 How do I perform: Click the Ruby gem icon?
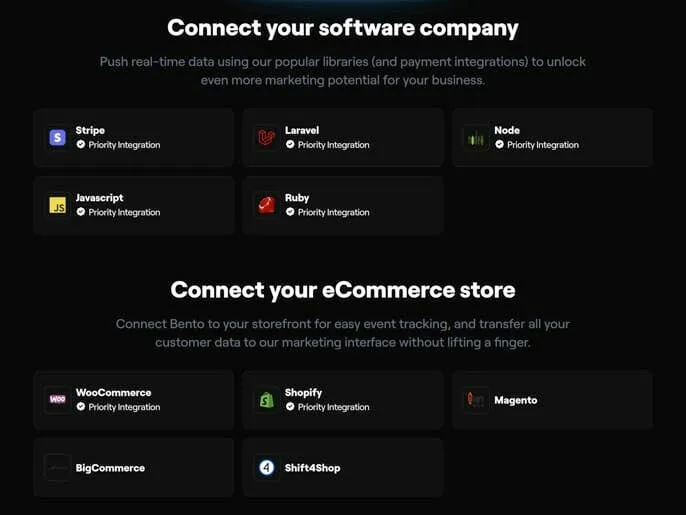[267, 205]
